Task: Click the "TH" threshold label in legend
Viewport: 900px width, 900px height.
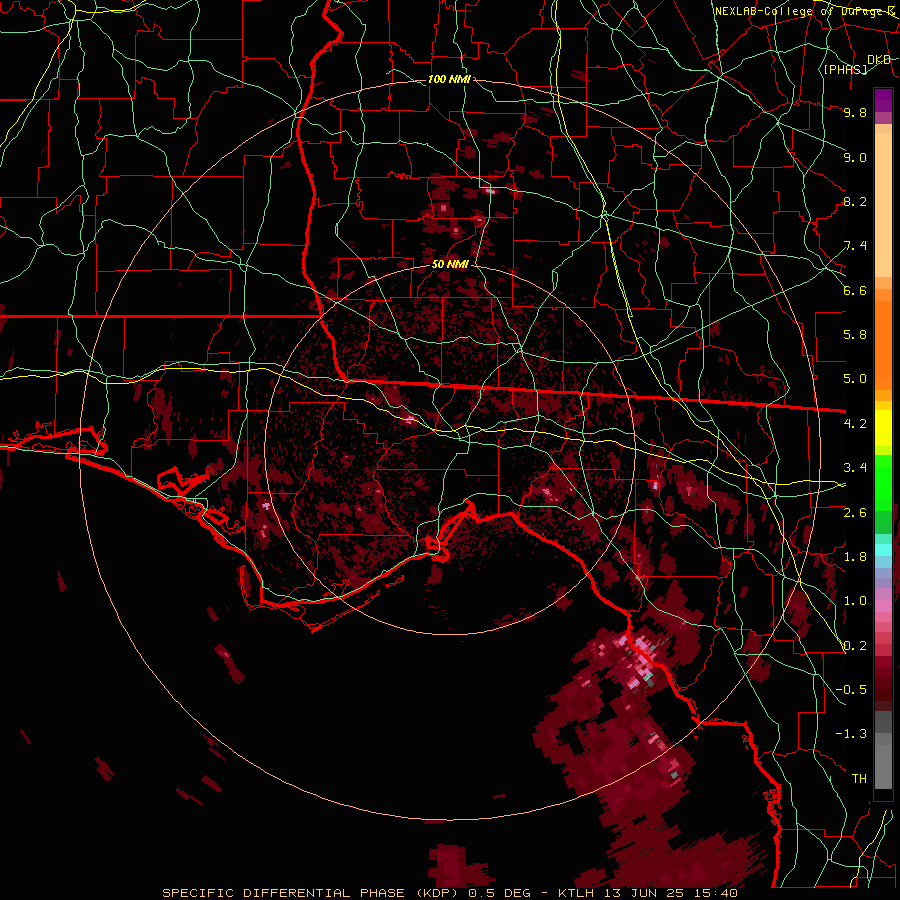Action: [859, 779]
